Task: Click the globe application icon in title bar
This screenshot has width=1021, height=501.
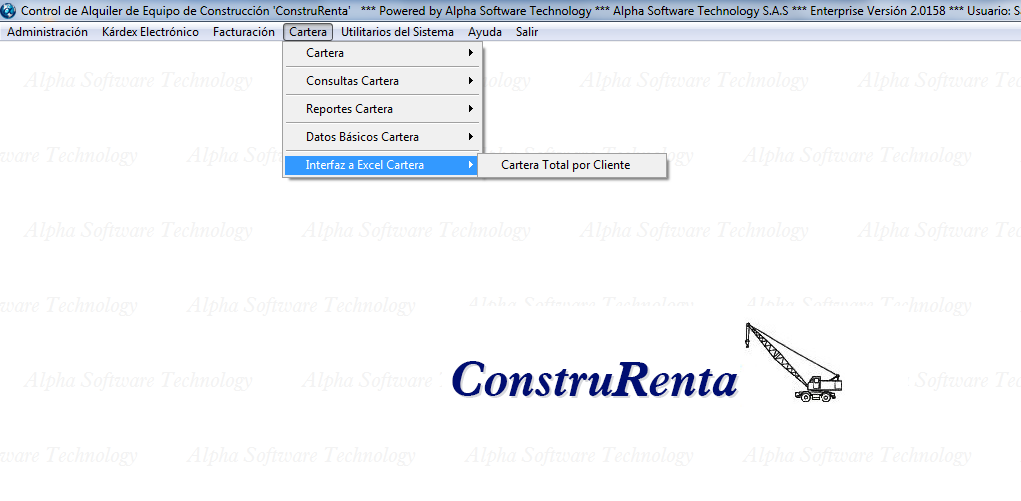Action: [x=10, y=10]
